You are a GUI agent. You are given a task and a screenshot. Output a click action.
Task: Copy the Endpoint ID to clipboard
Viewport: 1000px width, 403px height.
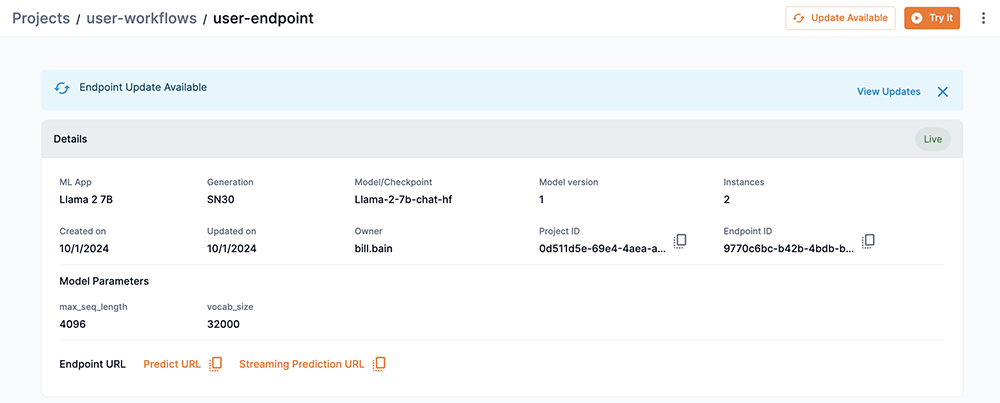point(869,241)
